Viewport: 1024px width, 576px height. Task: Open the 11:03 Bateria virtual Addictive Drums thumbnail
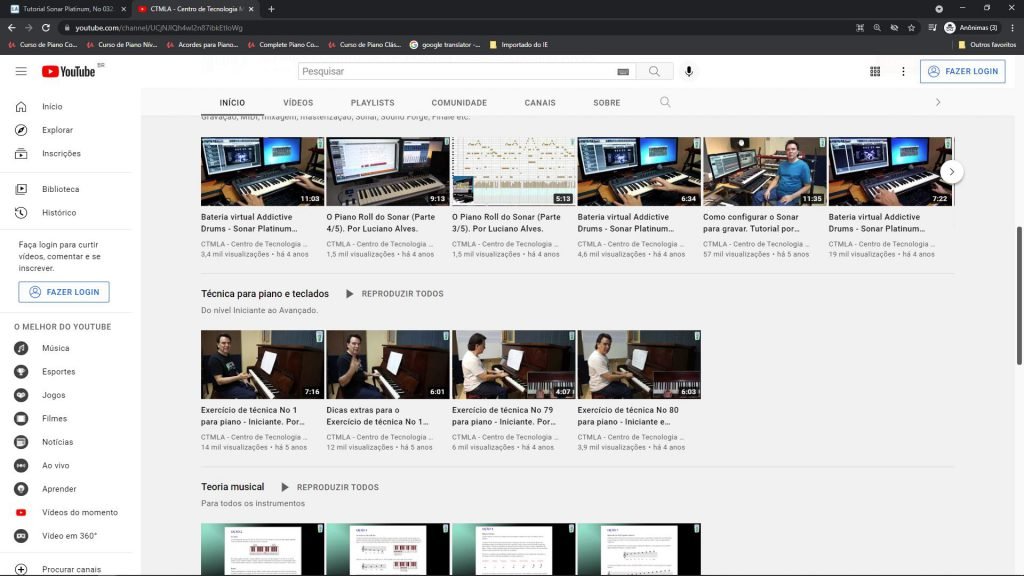point(262,172)
